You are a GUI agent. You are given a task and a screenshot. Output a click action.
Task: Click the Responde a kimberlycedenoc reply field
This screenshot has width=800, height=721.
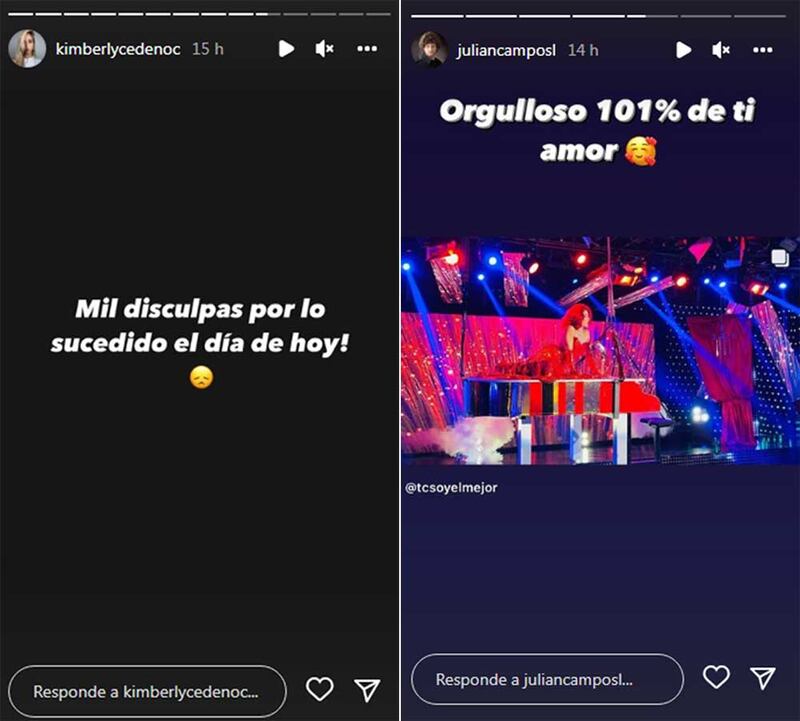click(147, 691)
